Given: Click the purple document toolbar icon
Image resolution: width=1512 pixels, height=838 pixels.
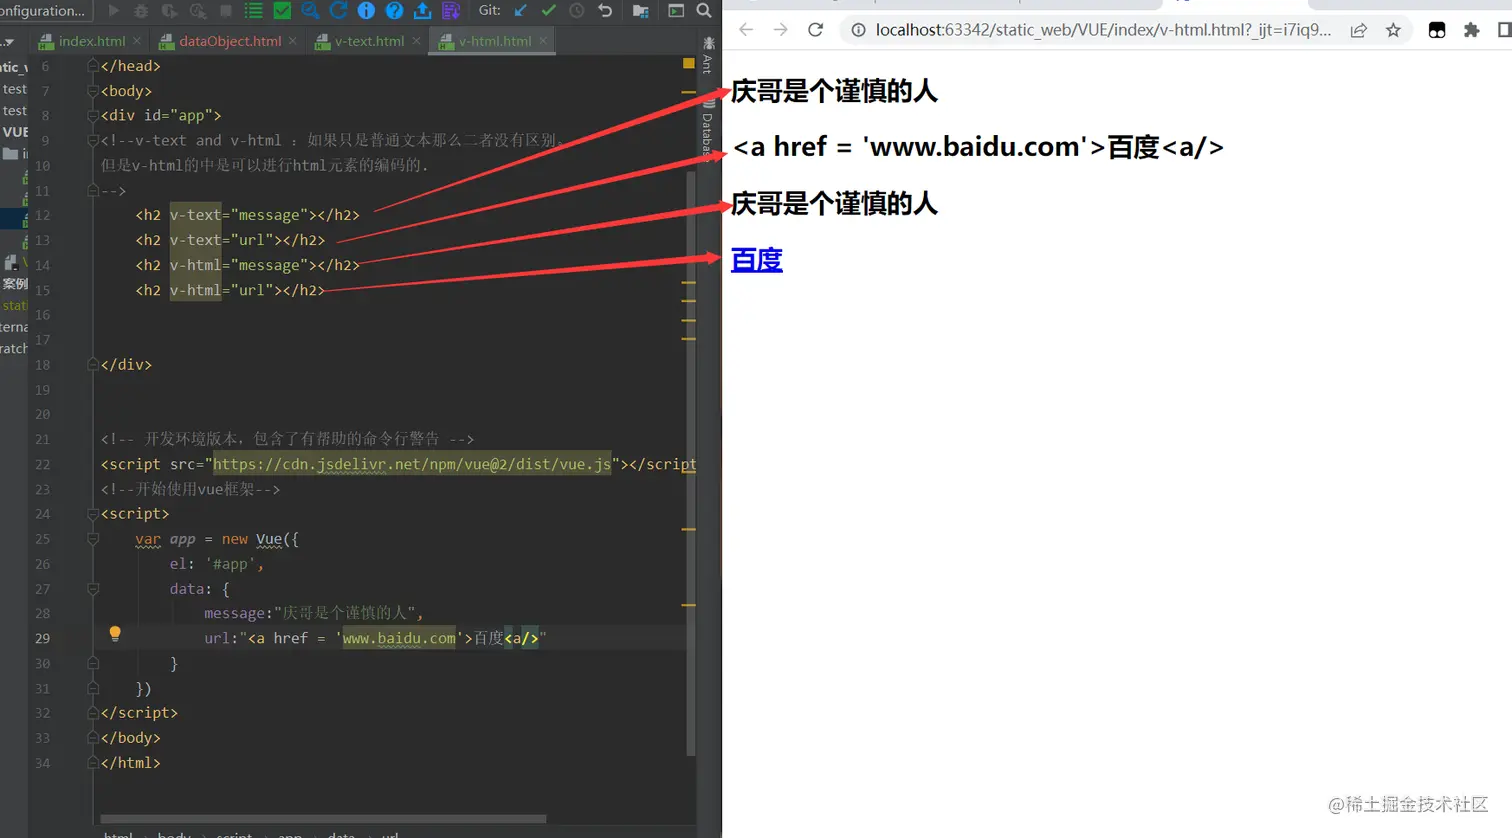Looking at the screenshot, I should [x=451, y=11].
